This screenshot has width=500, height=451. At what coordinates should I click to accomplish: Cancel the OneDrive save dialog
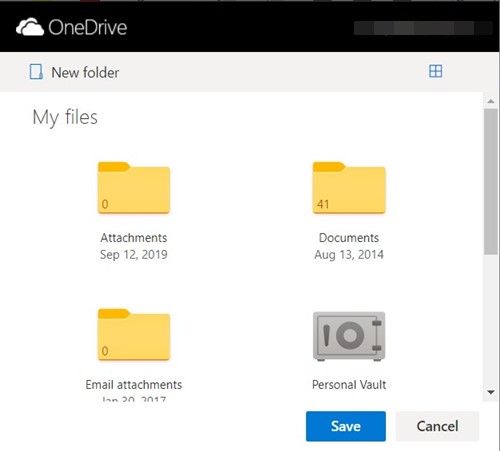[x=437, y=426]
